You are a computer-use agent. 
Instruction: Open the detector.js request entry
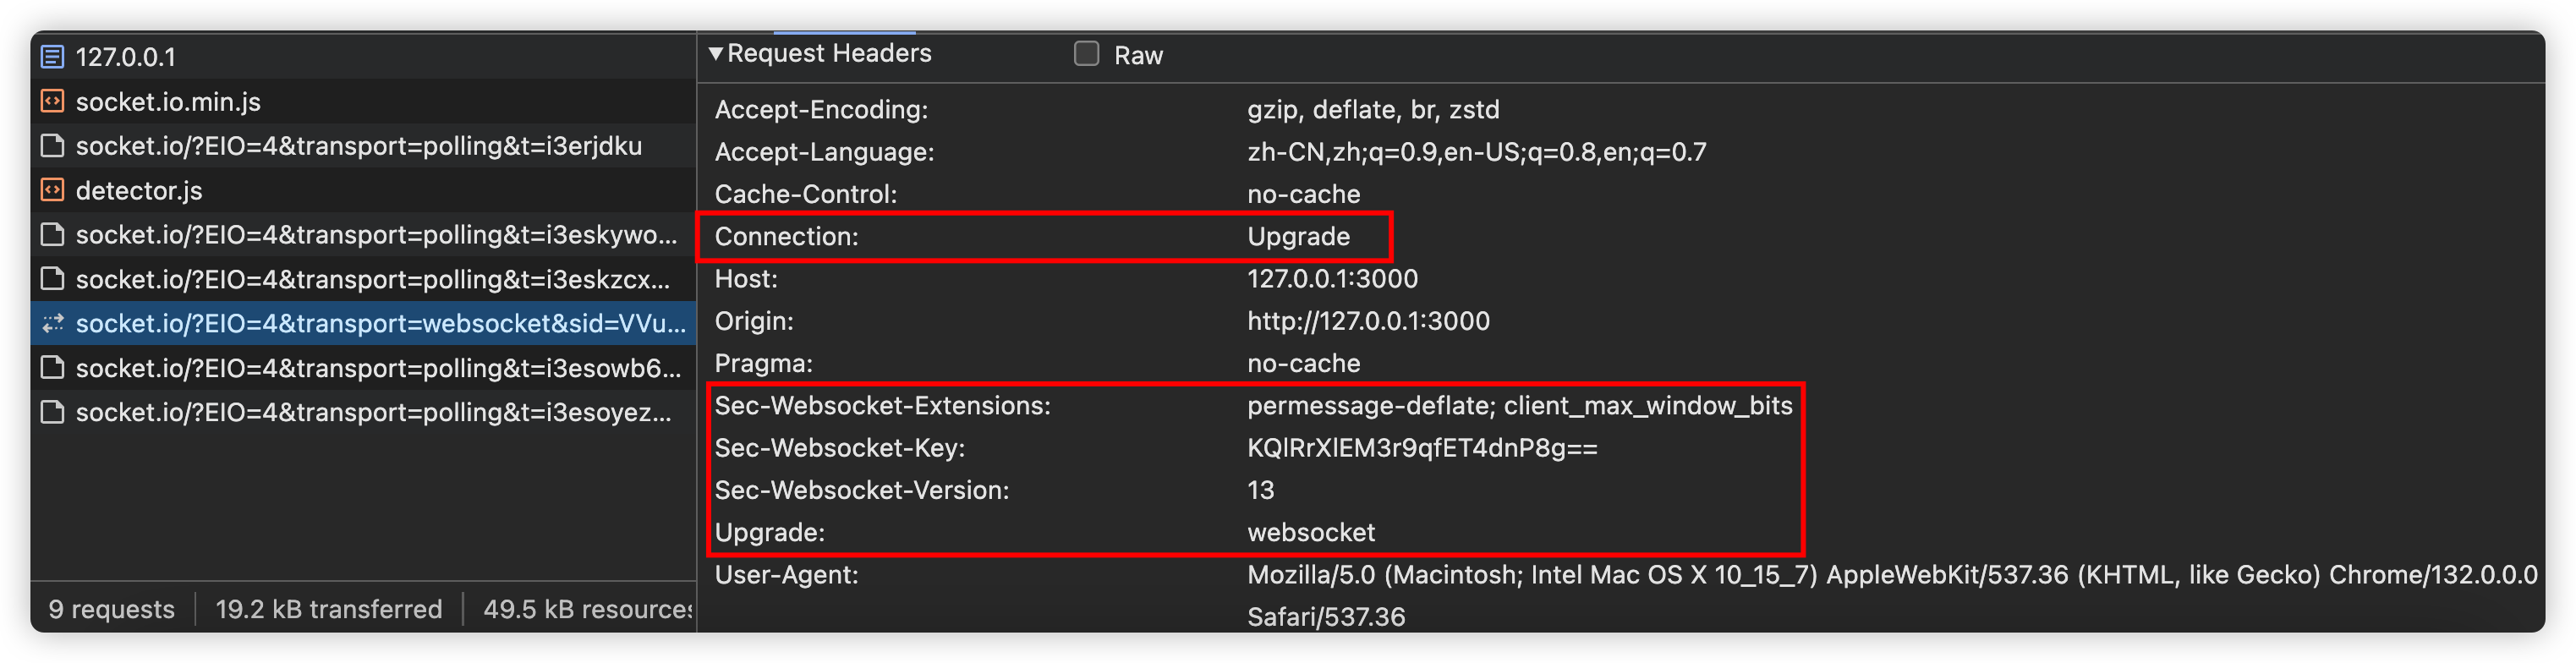click(139, 191)
